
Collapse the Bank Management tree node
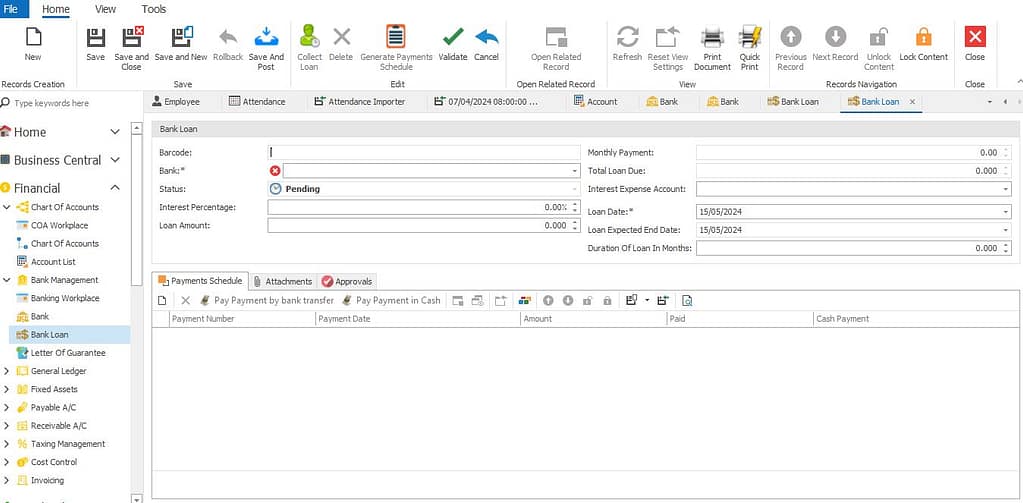[x=7, y=280]
